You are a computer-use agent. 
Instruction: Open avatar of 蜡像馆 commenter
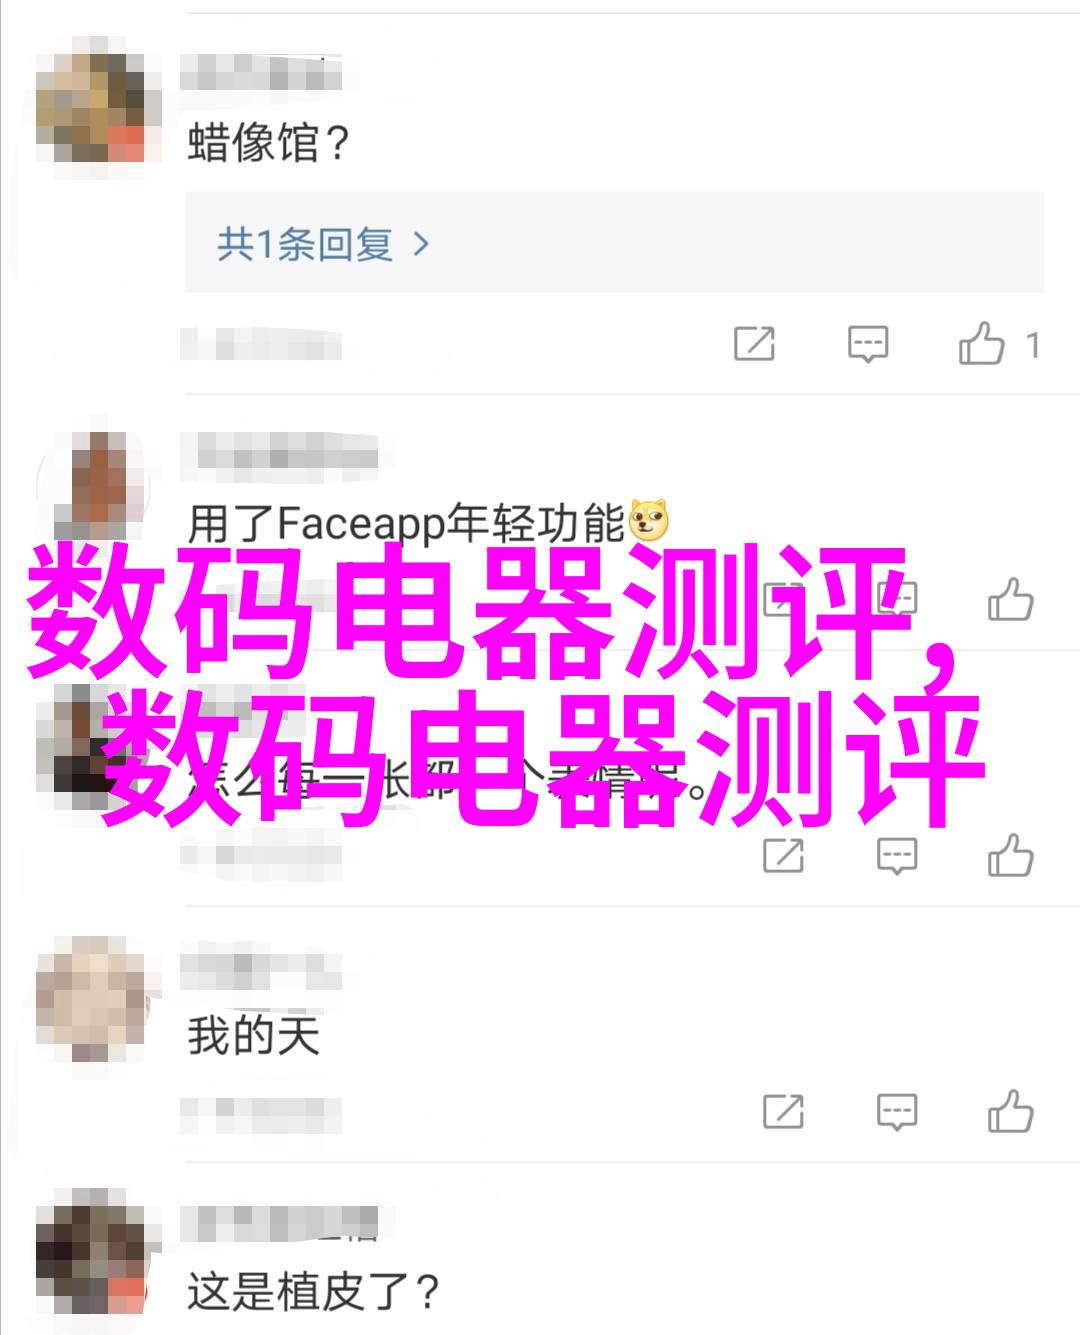pos(91,102)
